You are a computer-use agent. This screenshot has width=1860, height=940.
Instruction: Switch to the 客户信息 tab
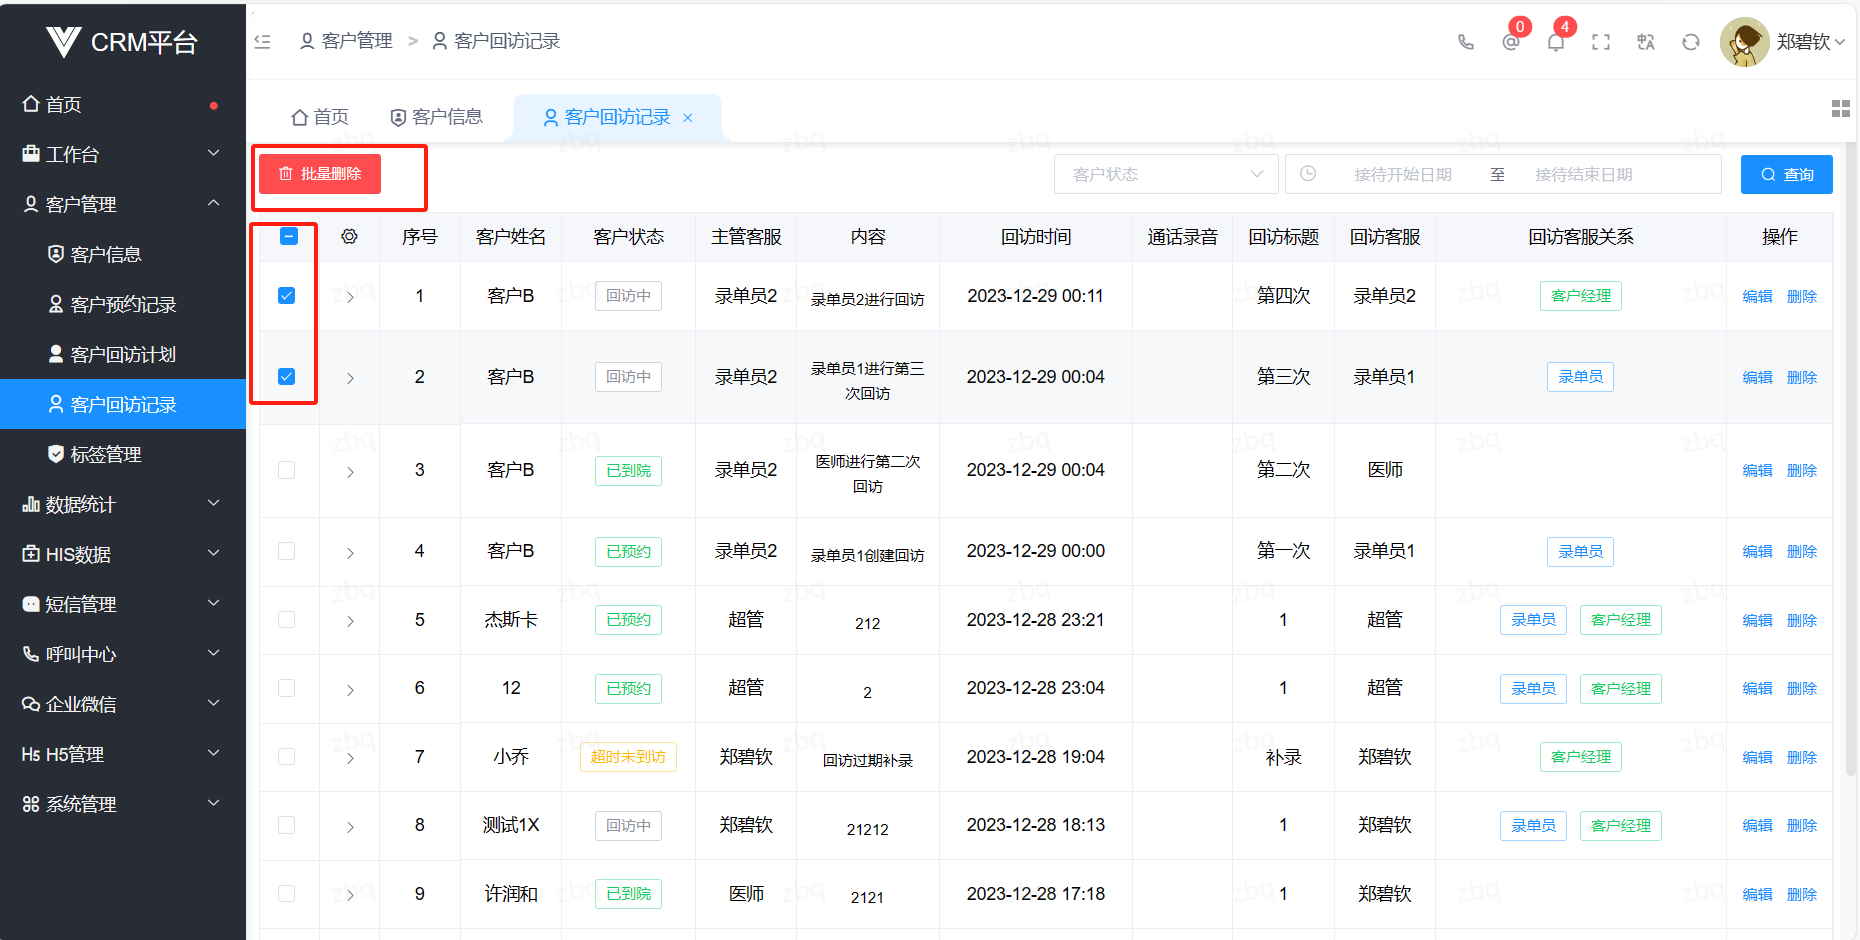(x=436, y=118)
